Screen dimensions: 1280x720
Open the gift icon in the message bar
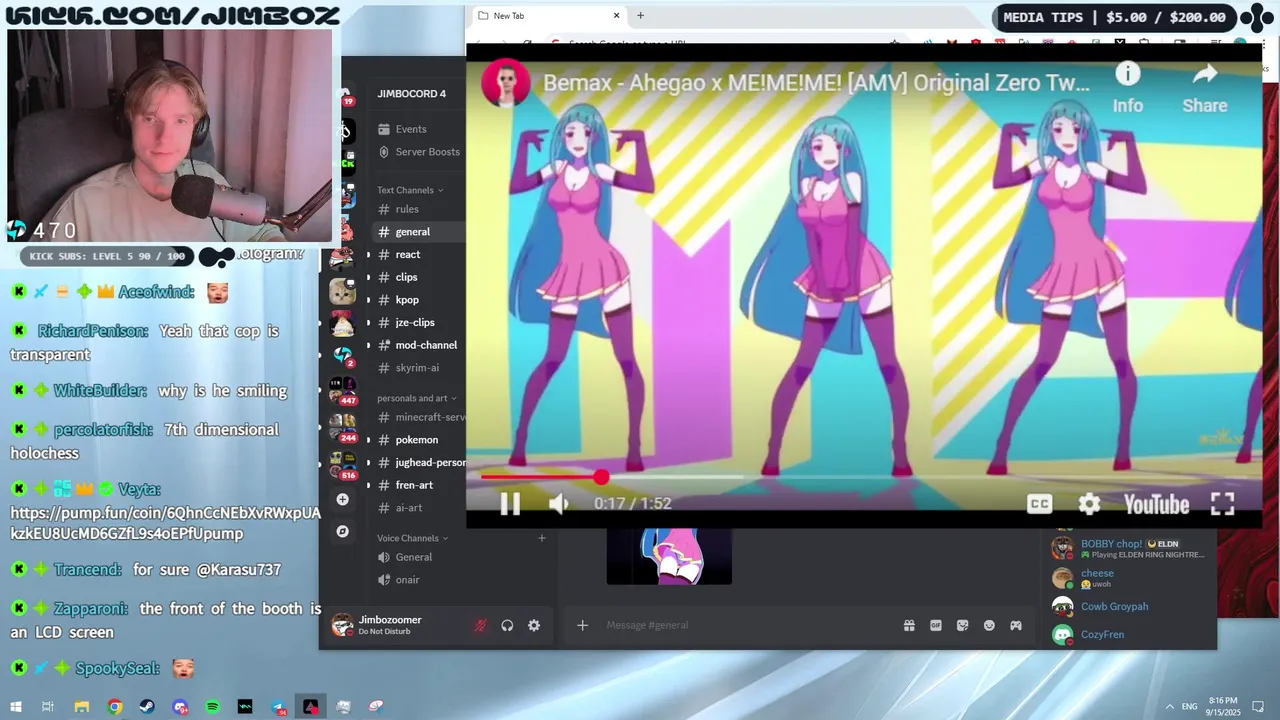tap(909, 625)
